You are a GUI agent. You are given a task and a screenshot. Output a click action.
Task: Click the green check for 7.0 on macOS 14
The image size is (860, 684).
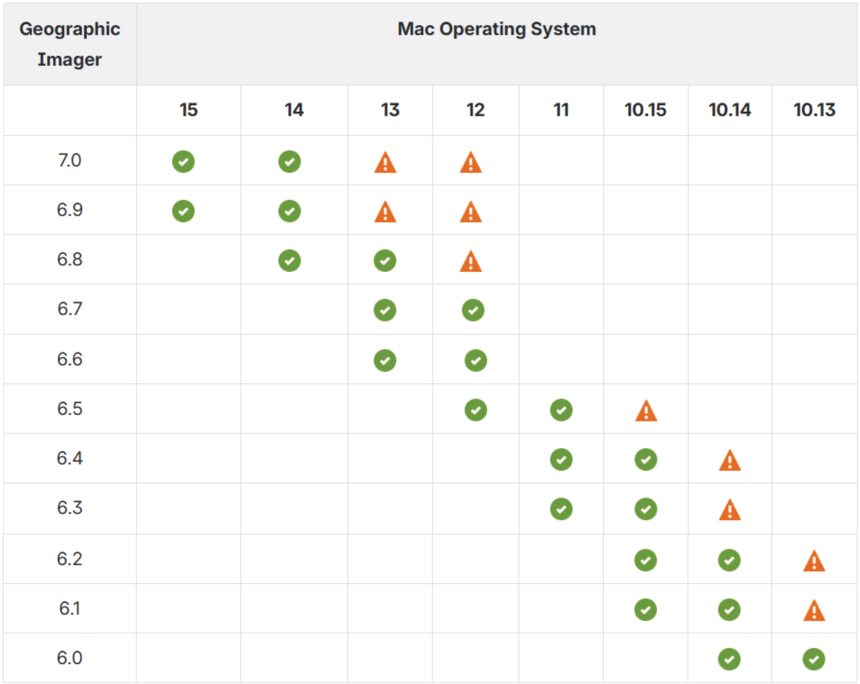(x=290, y=161)
